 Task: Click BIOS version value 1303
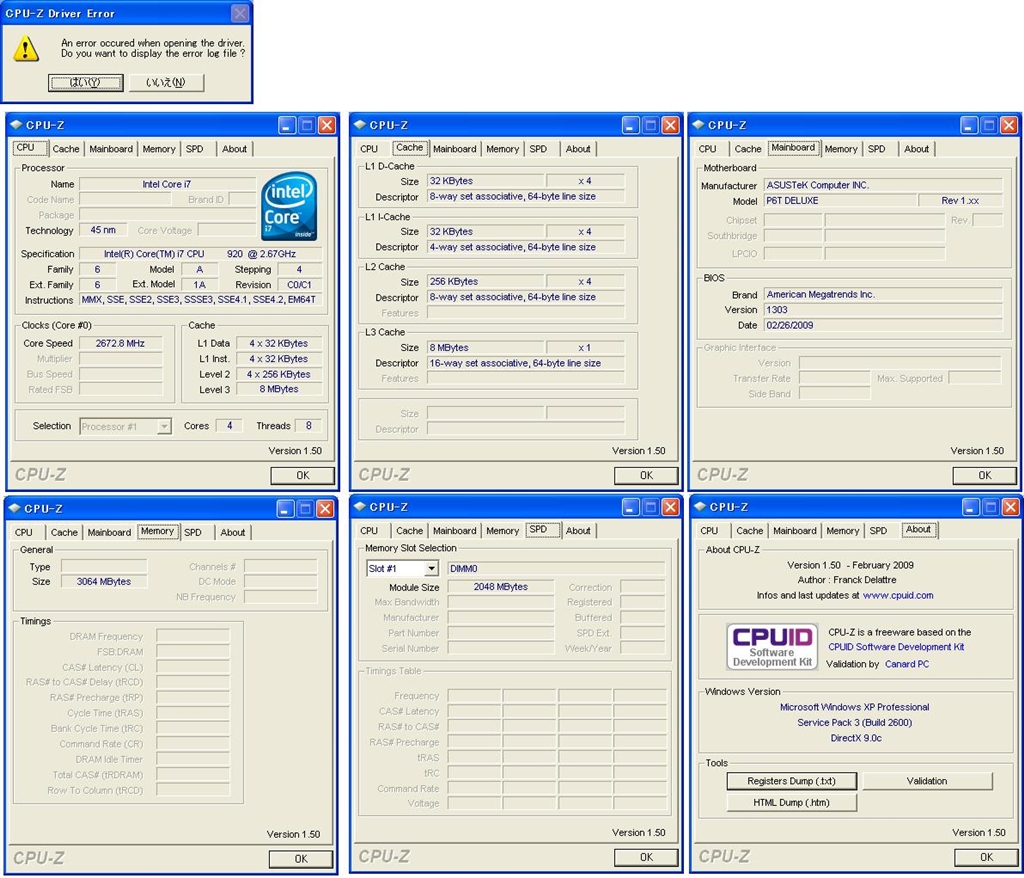point(883,310)
